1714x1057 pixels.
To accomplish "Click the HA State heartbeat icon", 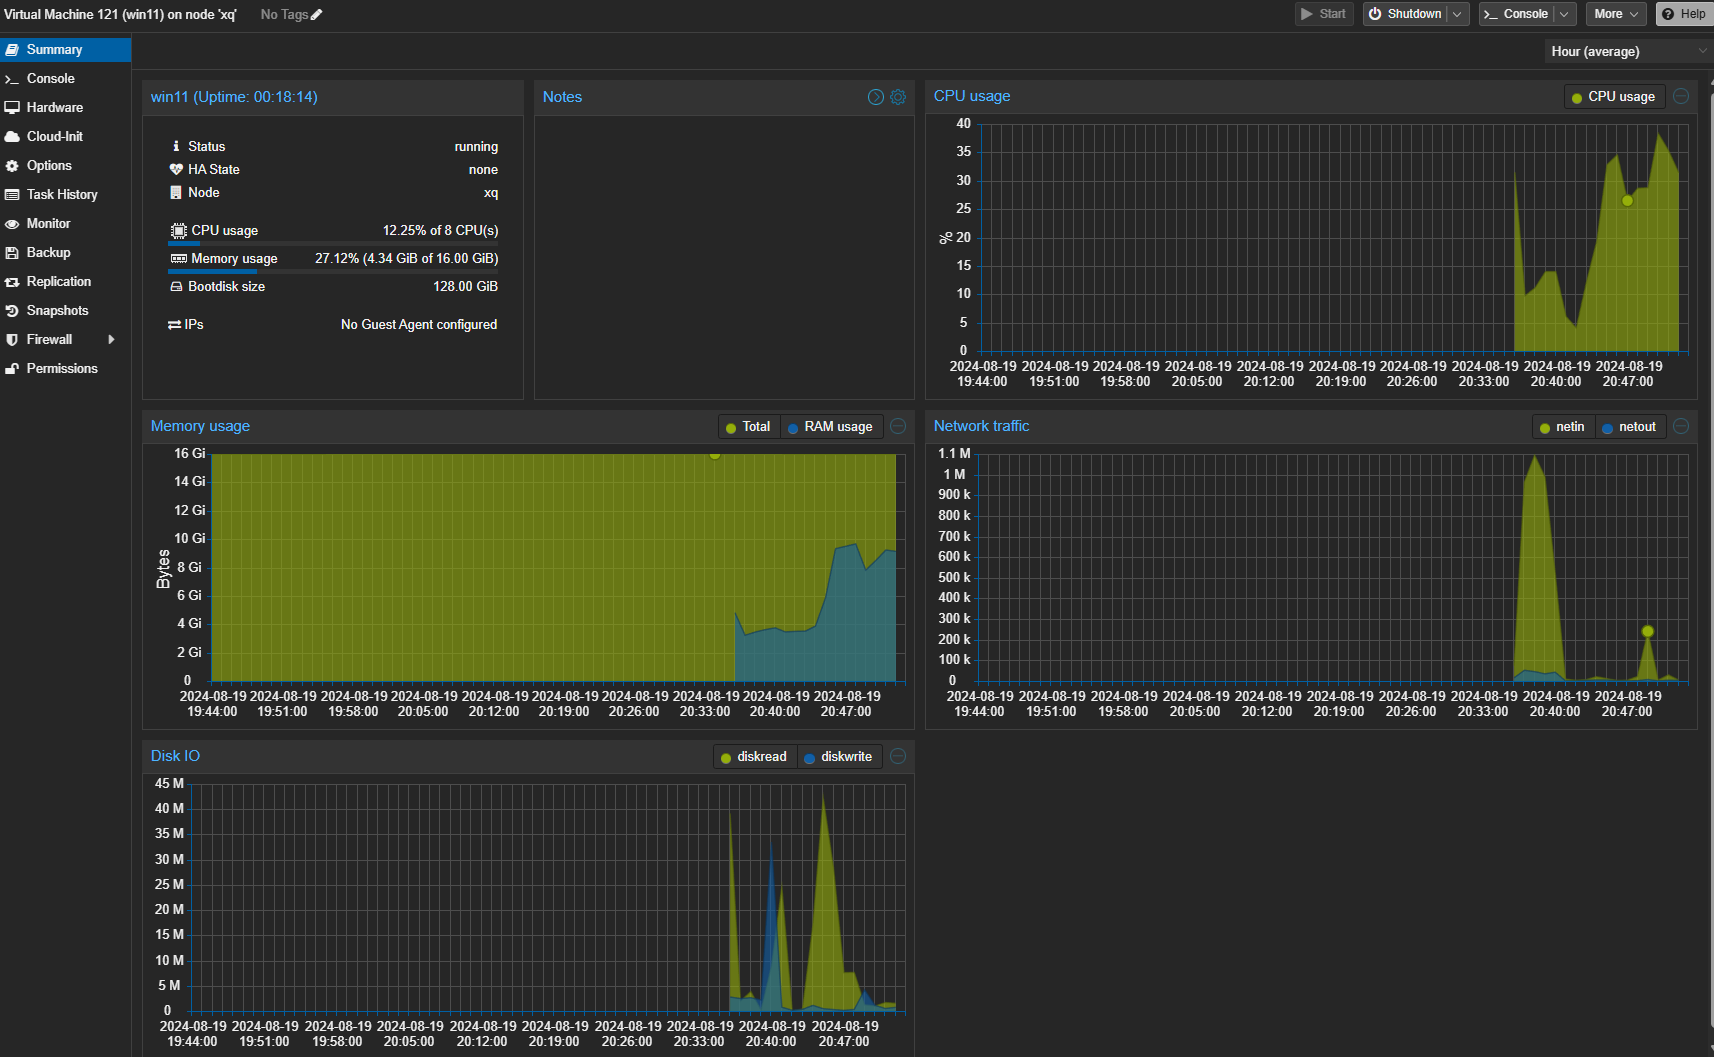I will (x=176, y=169).
